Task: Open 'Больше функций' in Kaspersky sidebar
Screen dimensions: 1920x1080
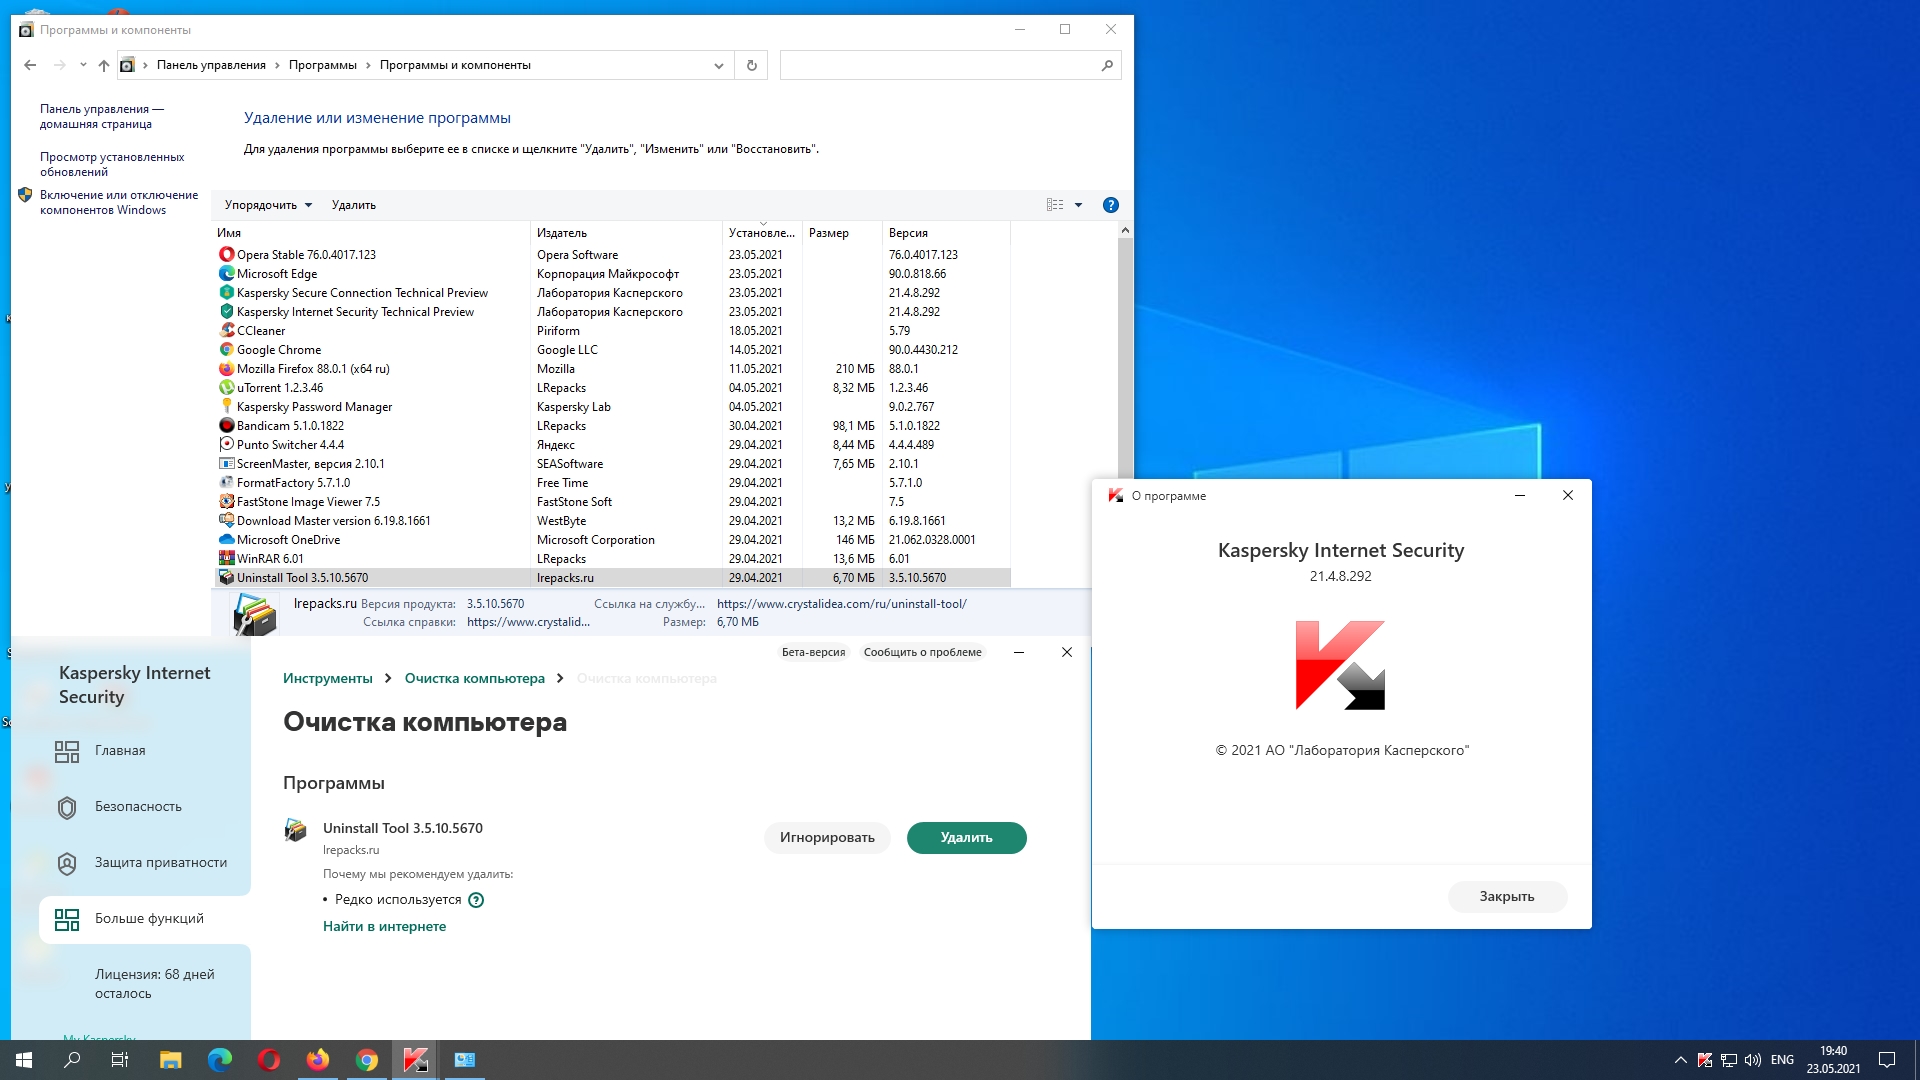Action: pyautogui.click(x=145, y=919)
